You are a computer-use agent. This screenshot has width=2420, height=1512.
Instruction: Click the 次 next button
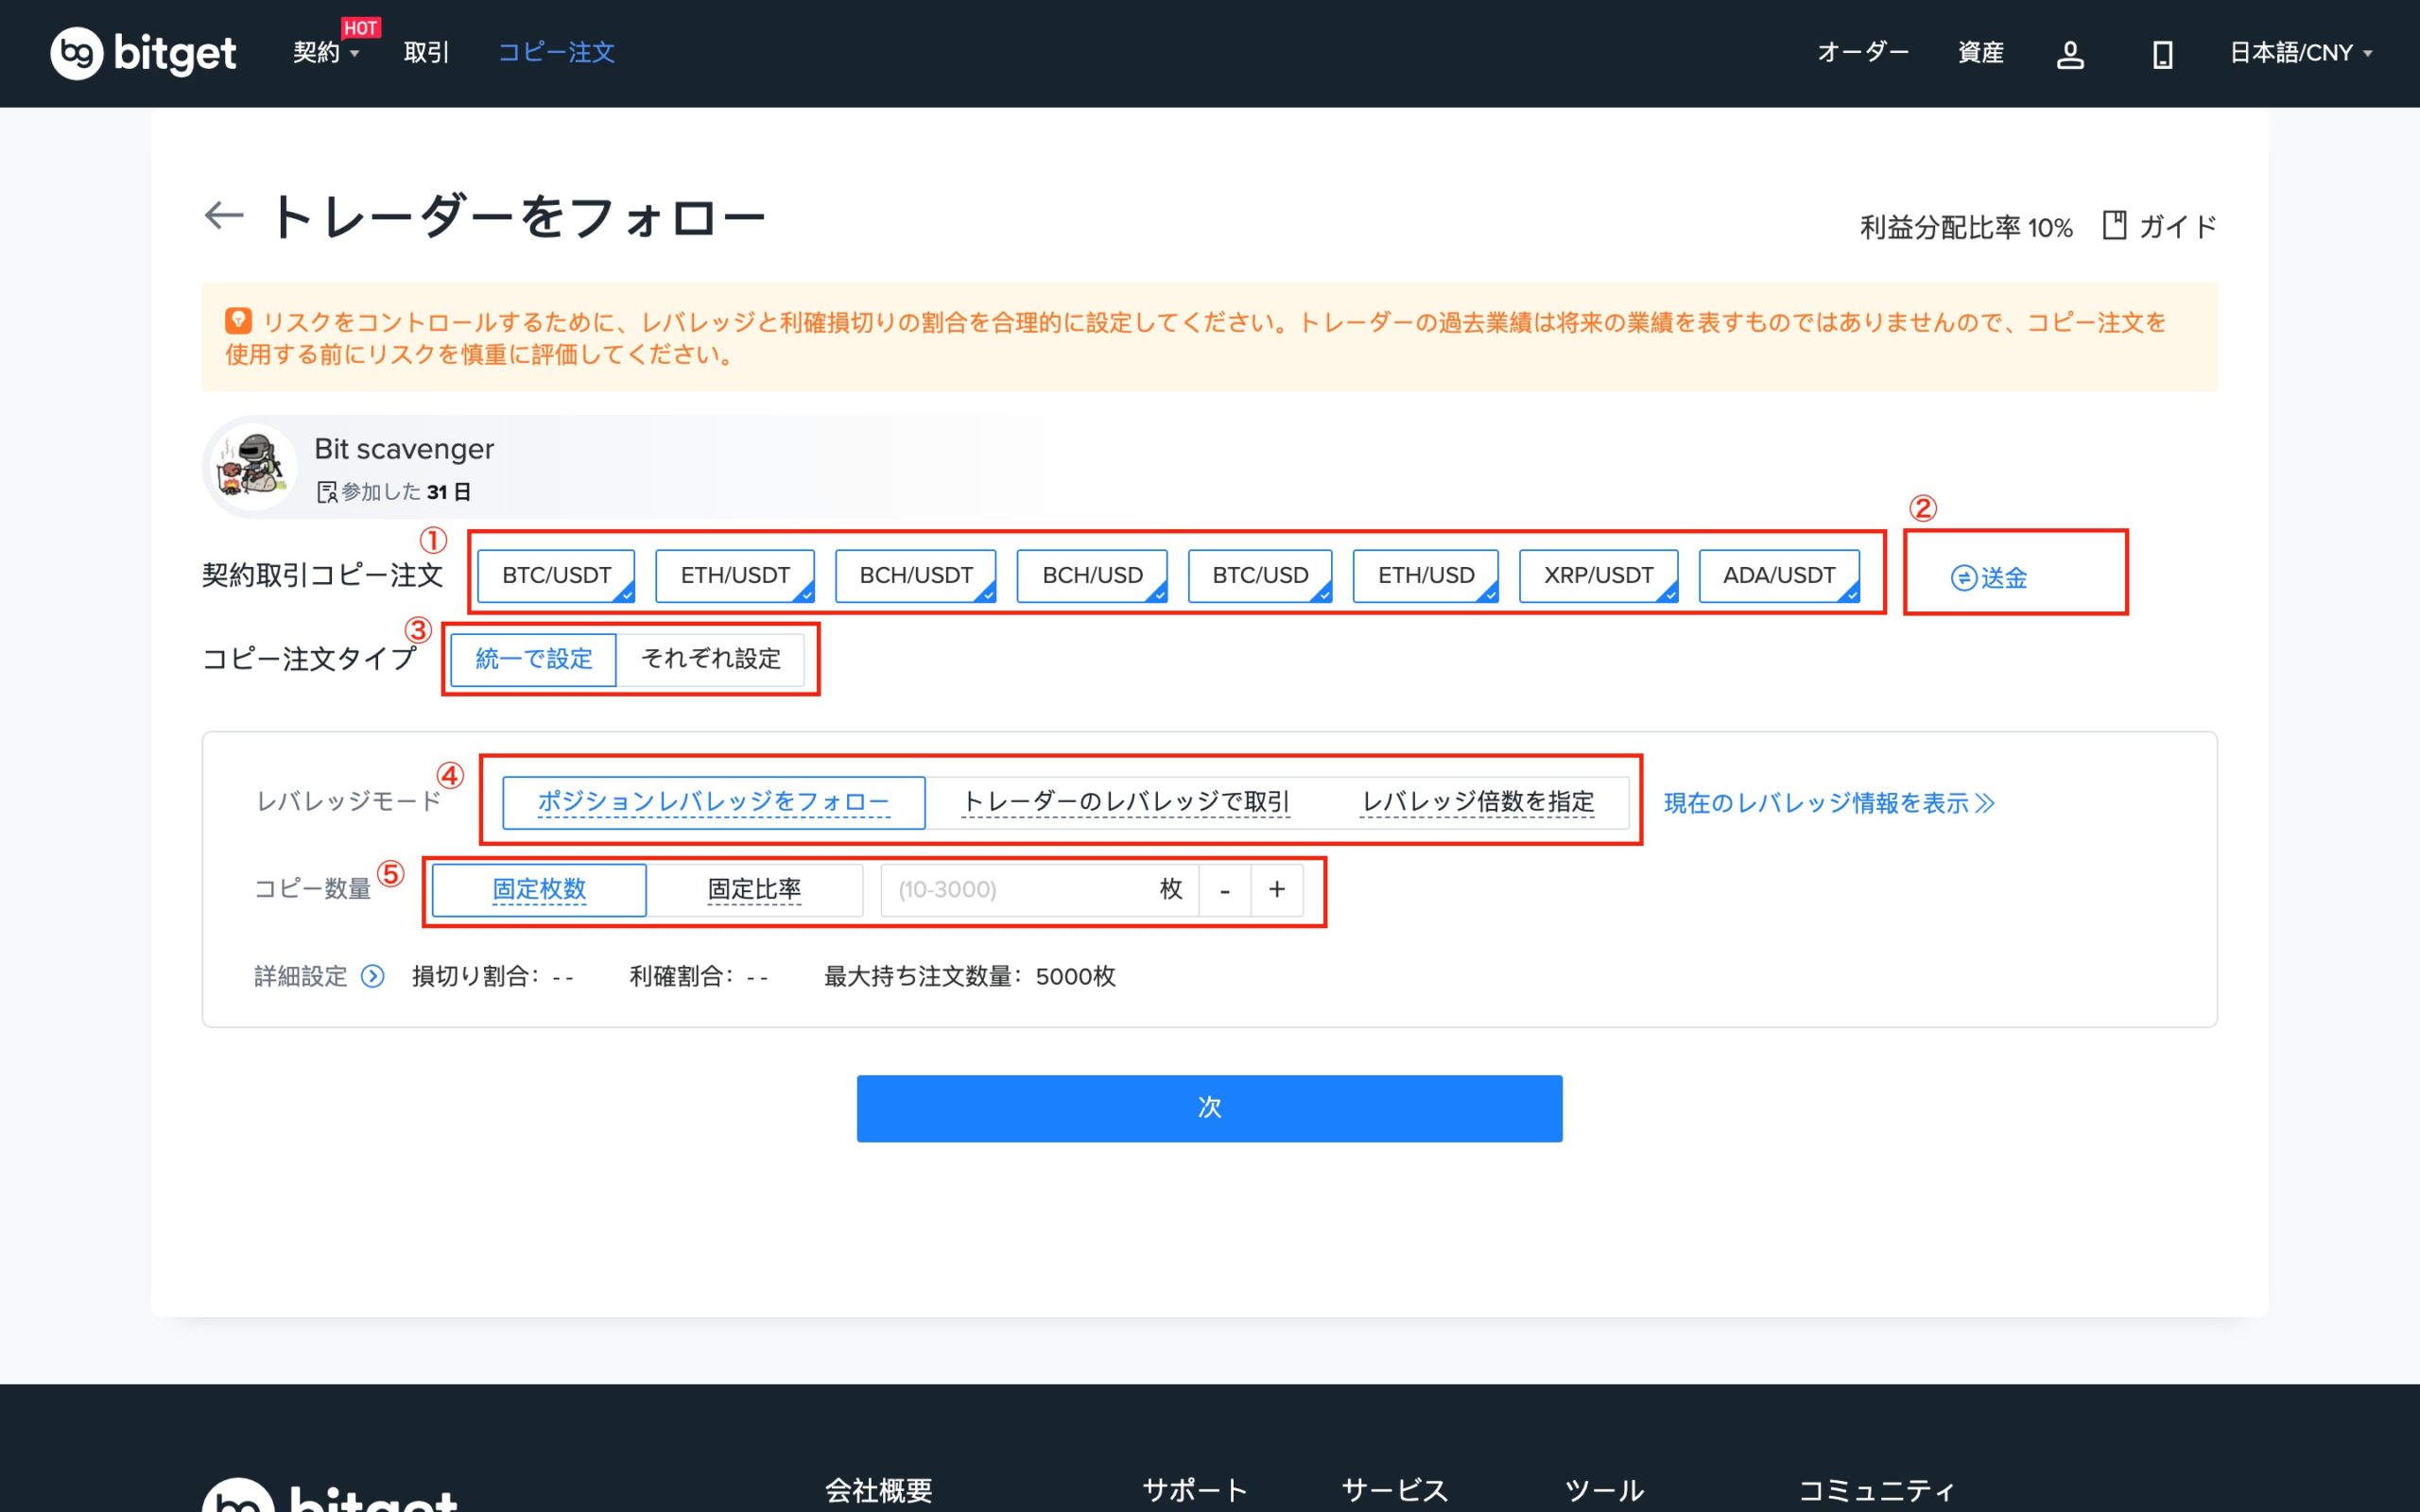point(1209,1108)
